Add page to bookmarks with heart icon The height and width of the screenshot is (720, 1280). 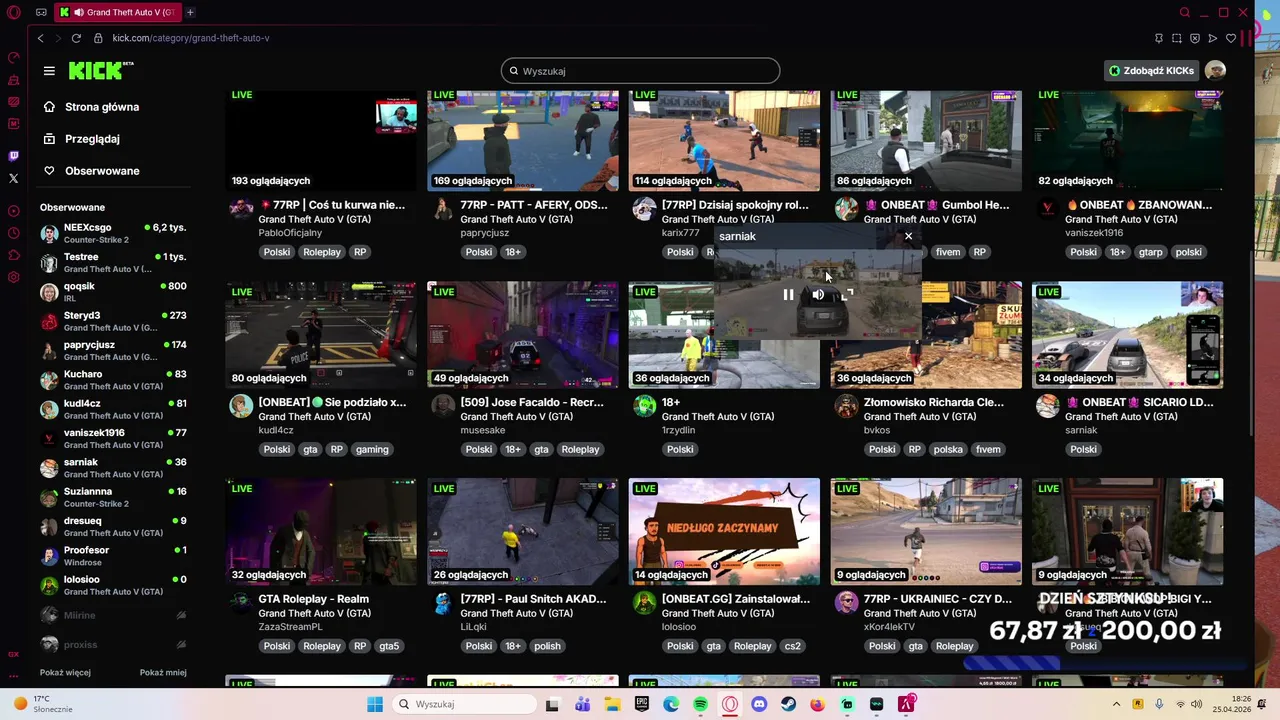point(1231,38)
